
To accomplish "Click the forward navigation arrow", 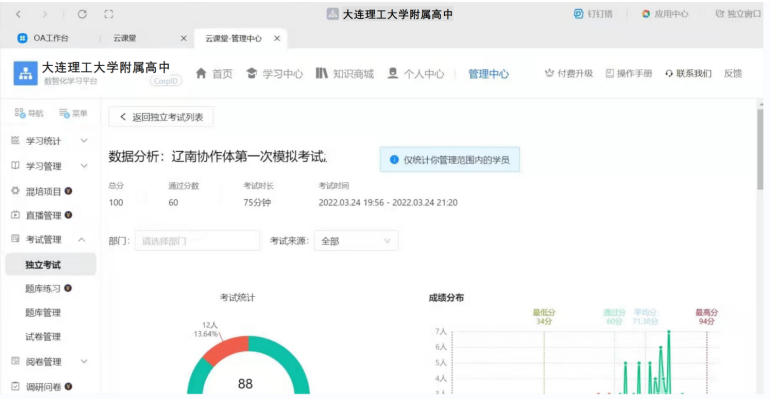I will coord(45,14).
